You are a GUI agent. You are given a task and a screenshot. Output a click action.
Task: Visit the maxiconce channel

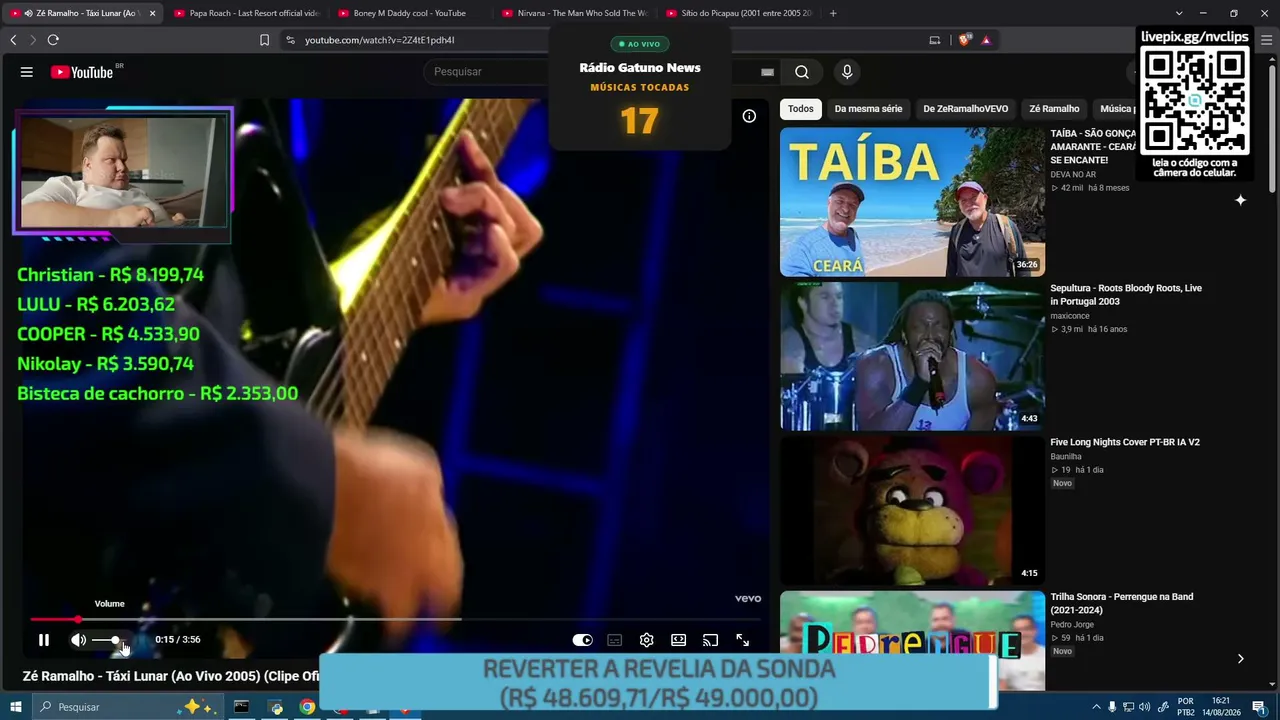(1070, 316)
